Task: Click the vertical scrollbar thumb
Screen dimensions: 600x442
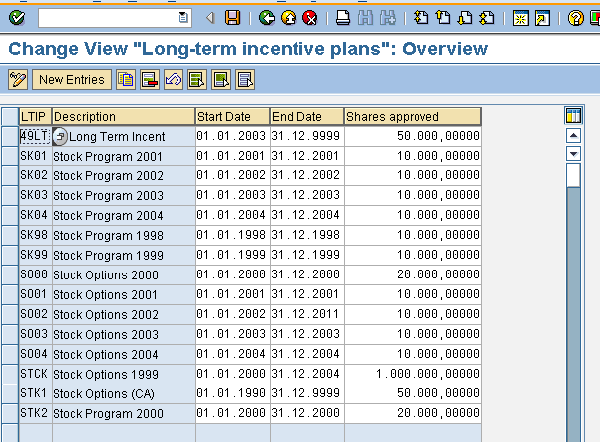Action: pos(573,175)
